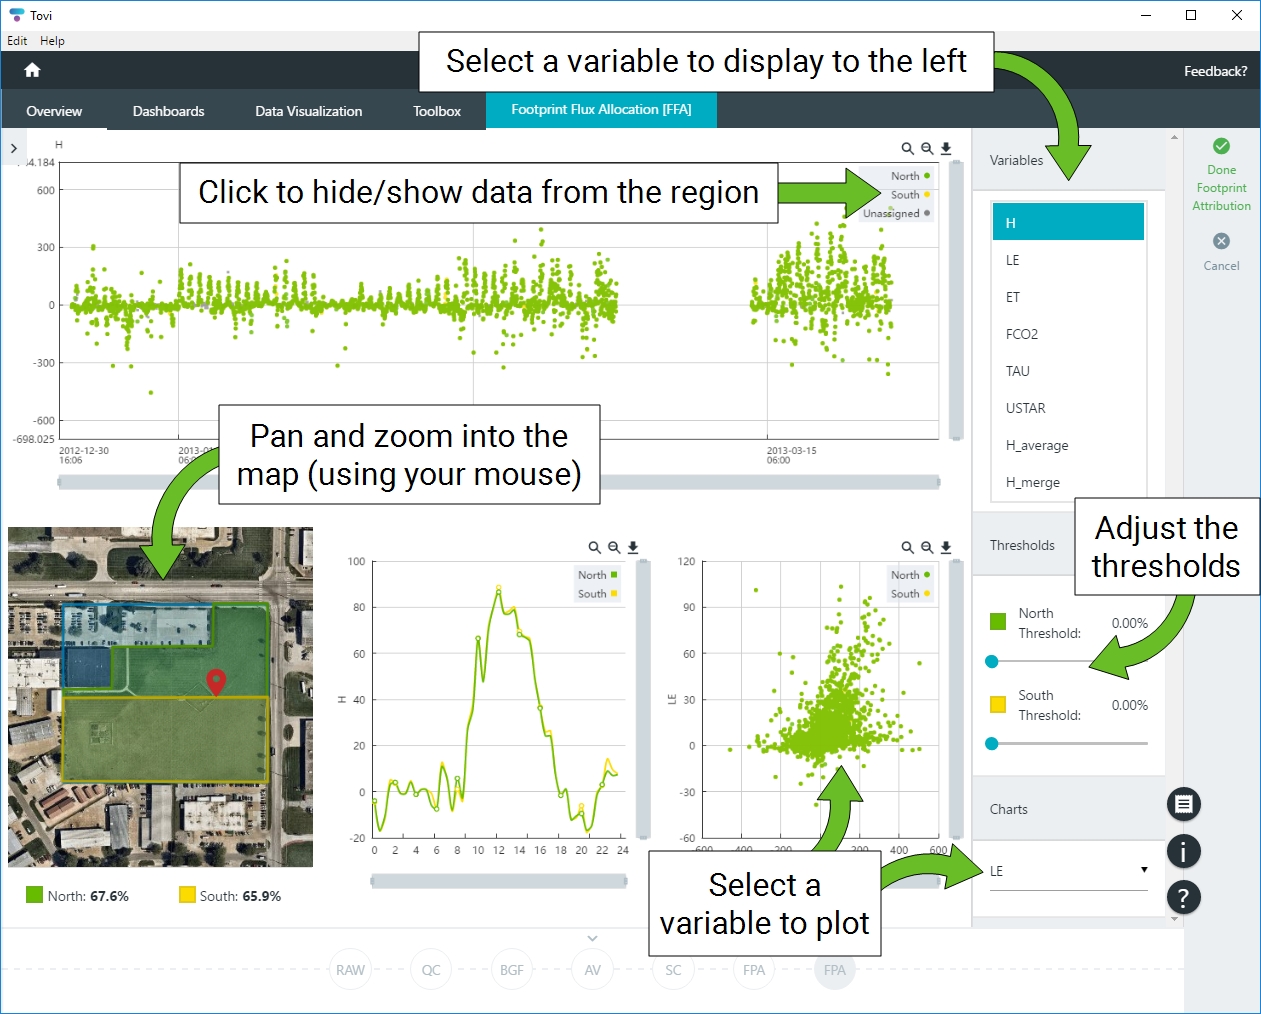Image resolution: width=1261 pixels, height=1014 pixels.
Task: Open the info circle button
Action: tap(1184, 851)
